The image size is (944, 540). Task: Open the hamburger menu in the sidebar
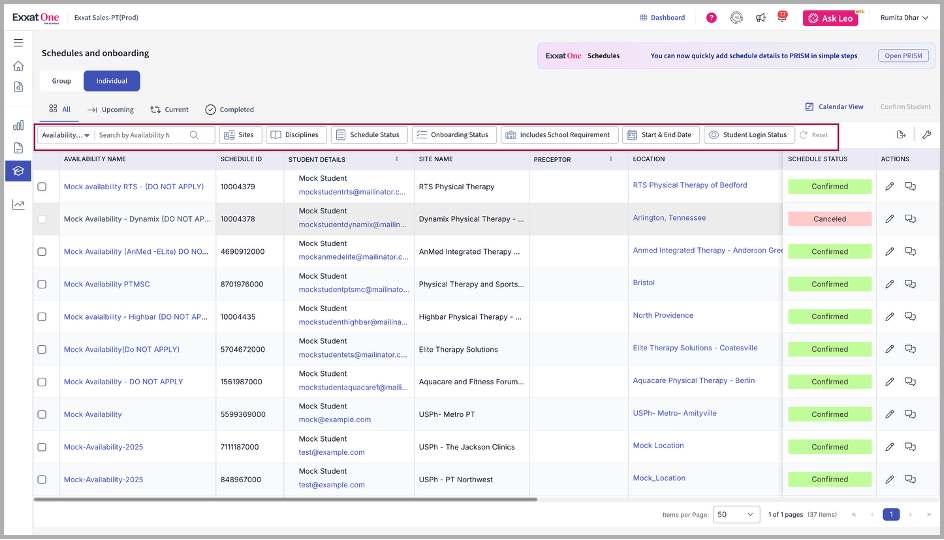point(18,42)
